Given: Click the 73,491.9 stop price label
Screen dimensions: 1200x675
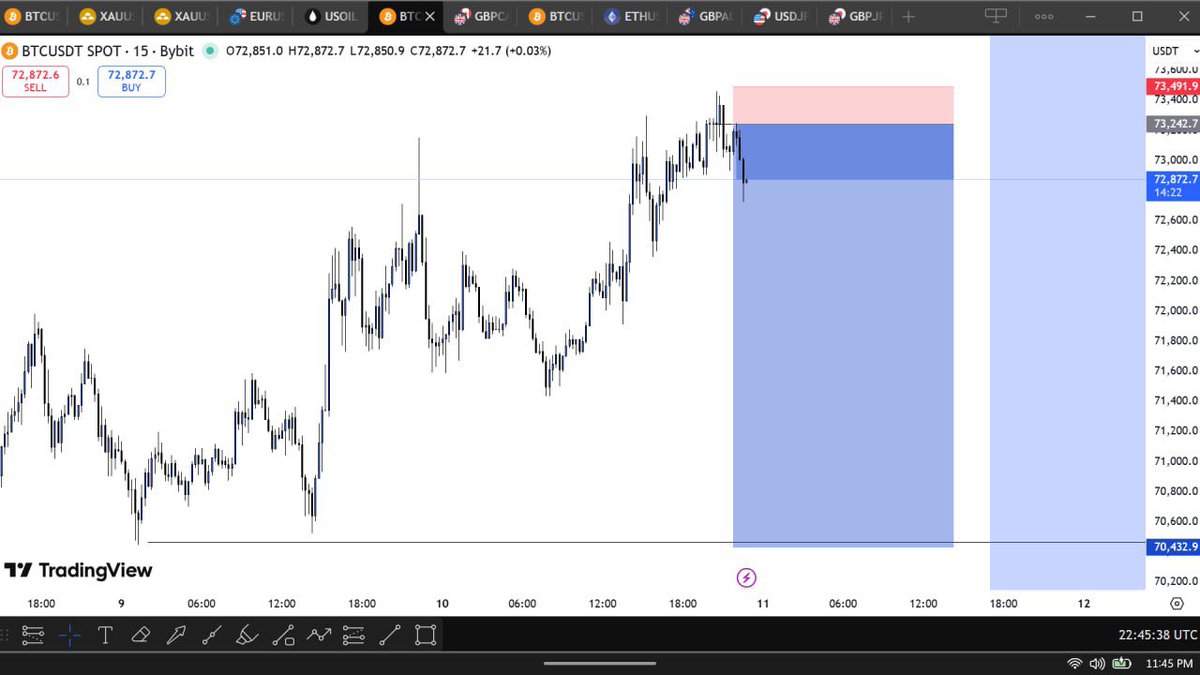Looking at the screenshot, I should coord(1175,87).
